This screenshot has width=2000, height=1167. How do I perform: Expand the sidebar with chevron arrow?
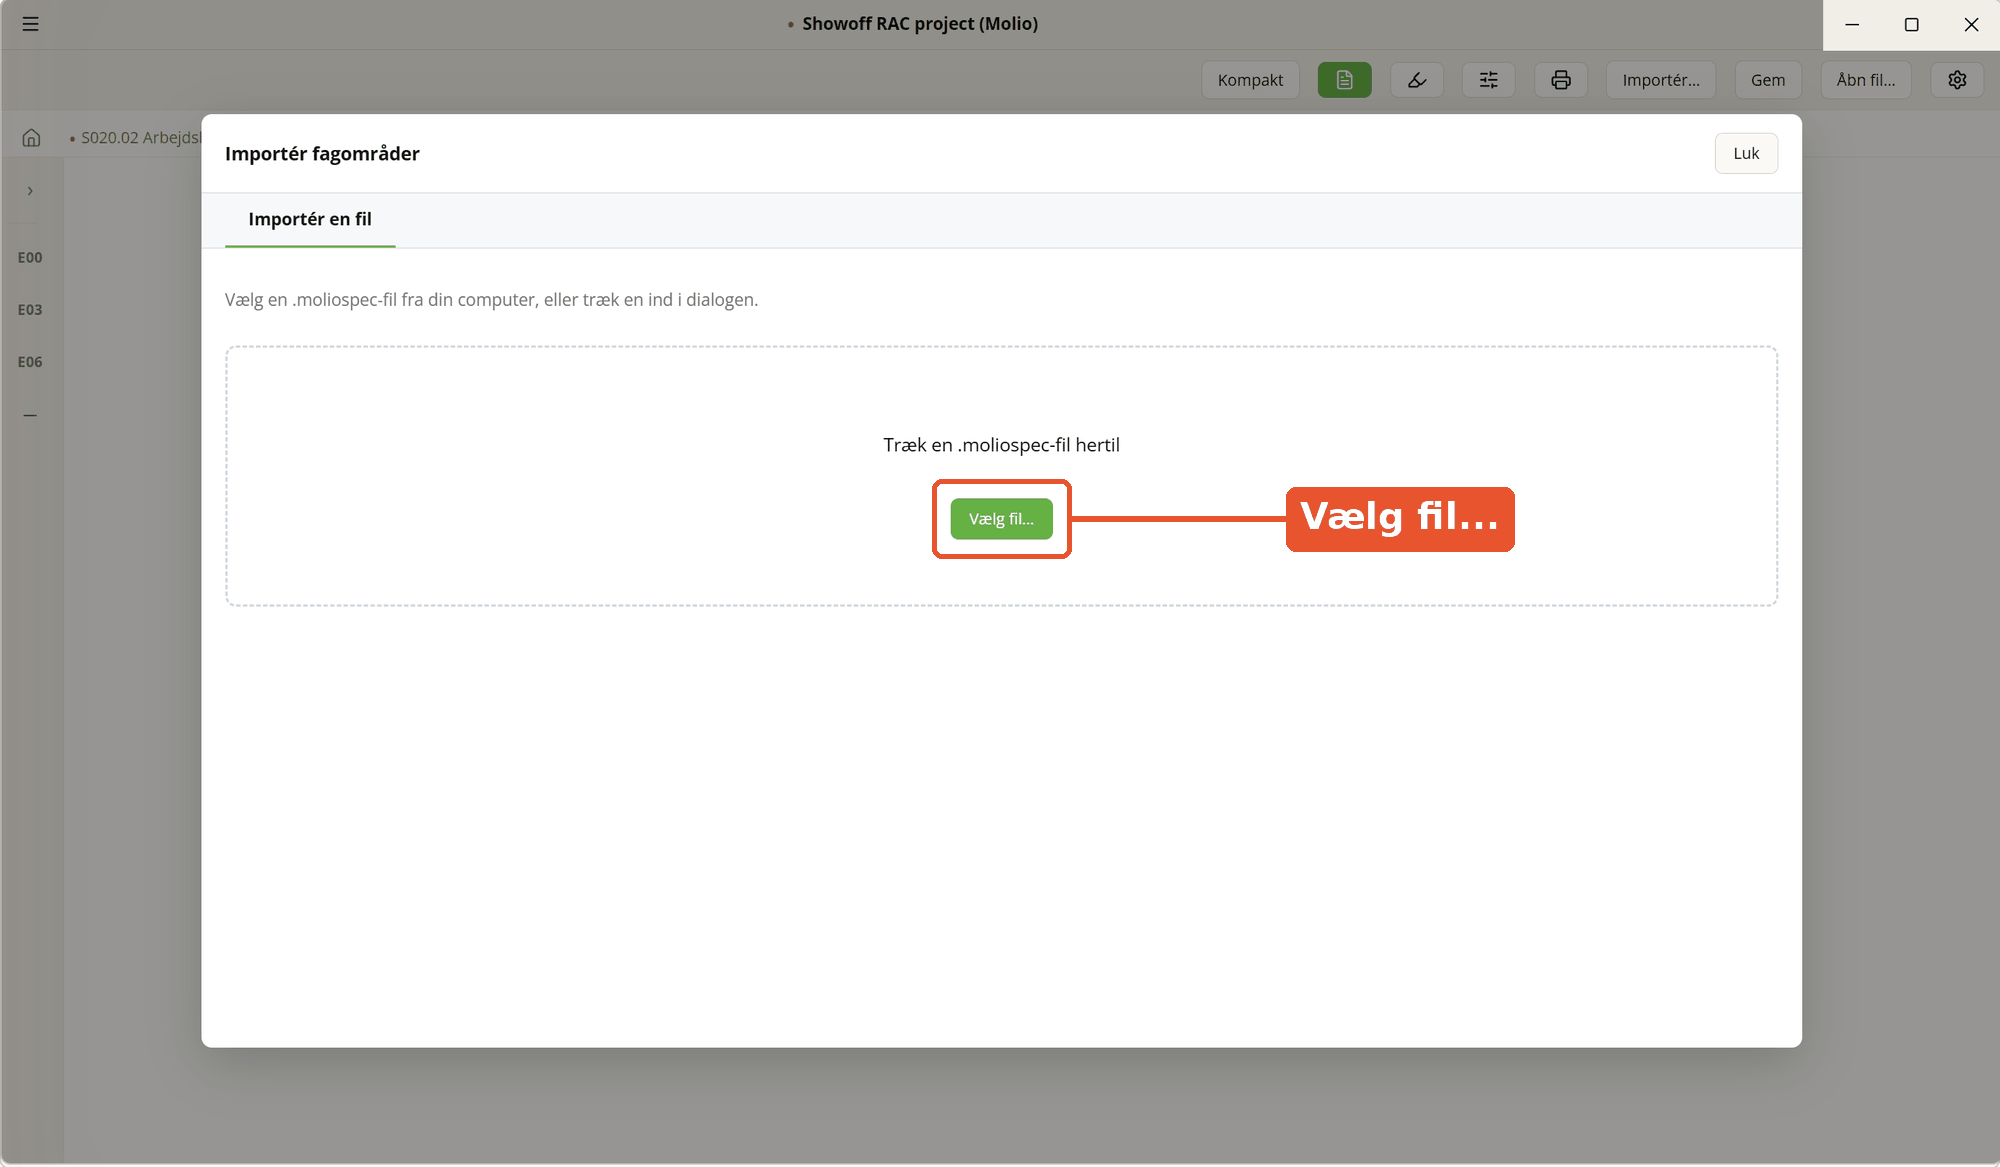31,191
